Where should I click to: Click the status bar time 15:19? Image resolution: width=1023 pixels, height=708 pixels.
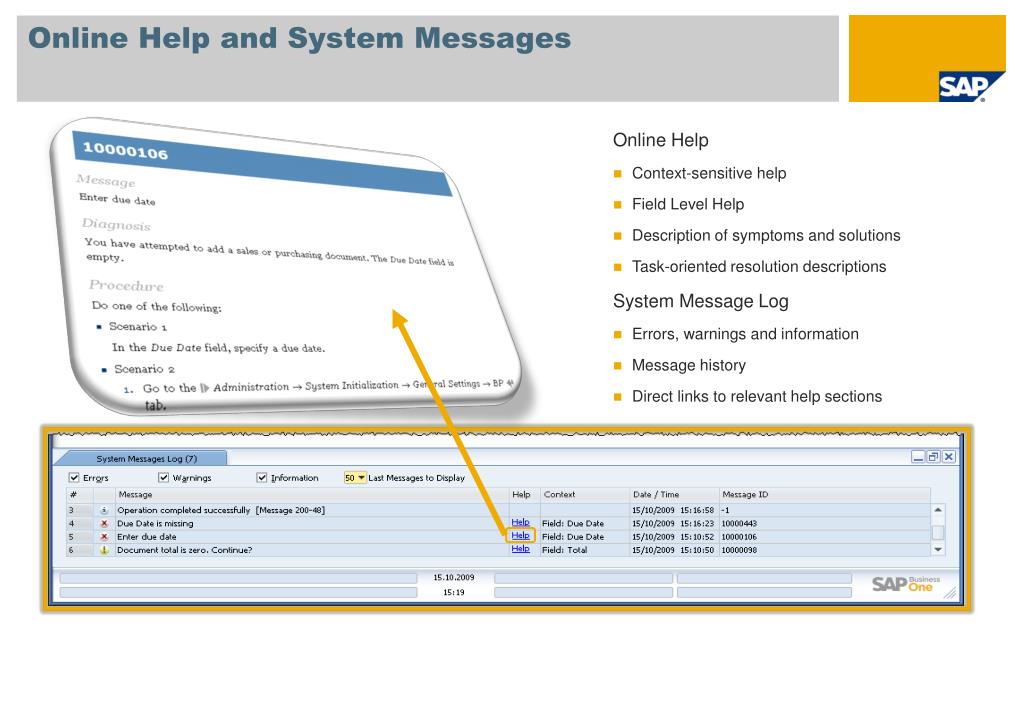point(454,593)
